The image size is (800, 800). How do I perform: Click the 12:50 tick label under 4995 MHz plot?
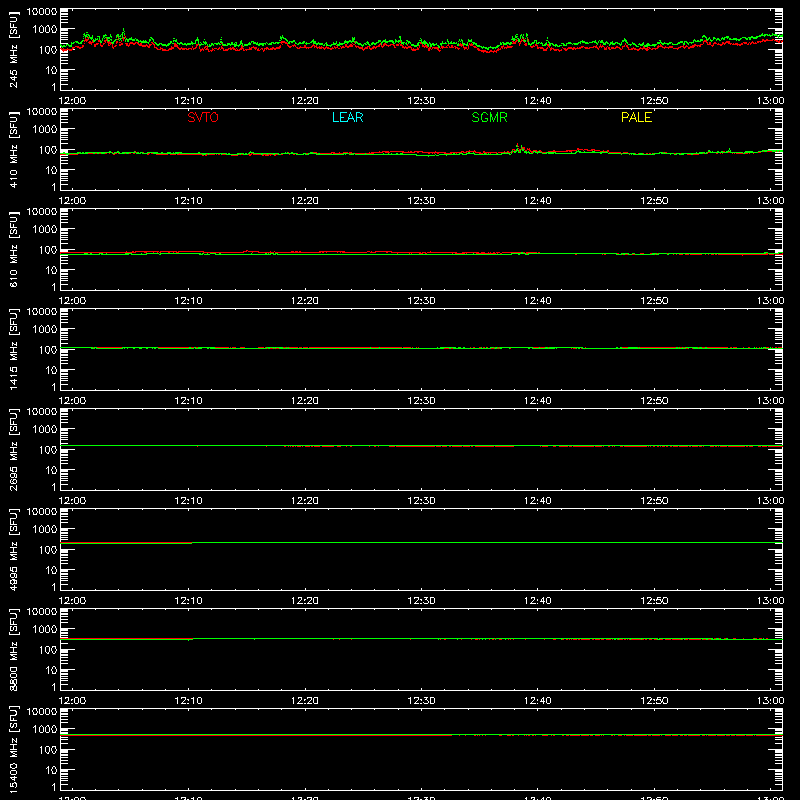point(654,601)
